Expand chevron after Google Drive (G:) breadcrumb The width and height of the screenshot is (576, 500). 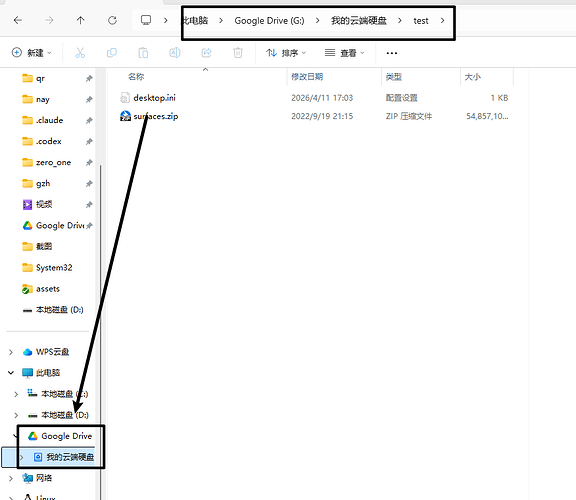coord(318,21)
